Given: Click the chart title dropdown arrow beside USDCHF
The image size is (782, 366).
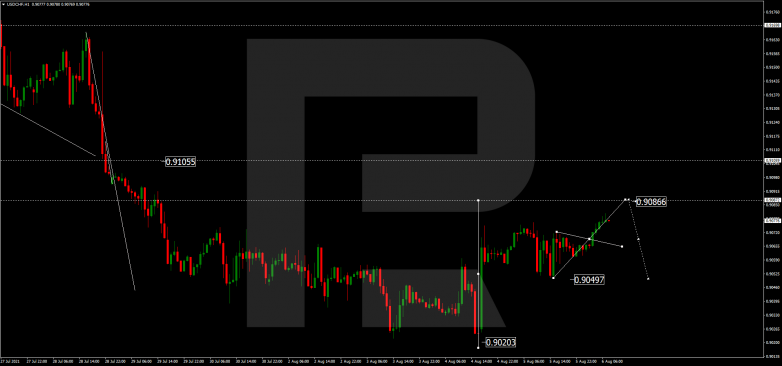Looking at the screenshot, I should [3, 4].
